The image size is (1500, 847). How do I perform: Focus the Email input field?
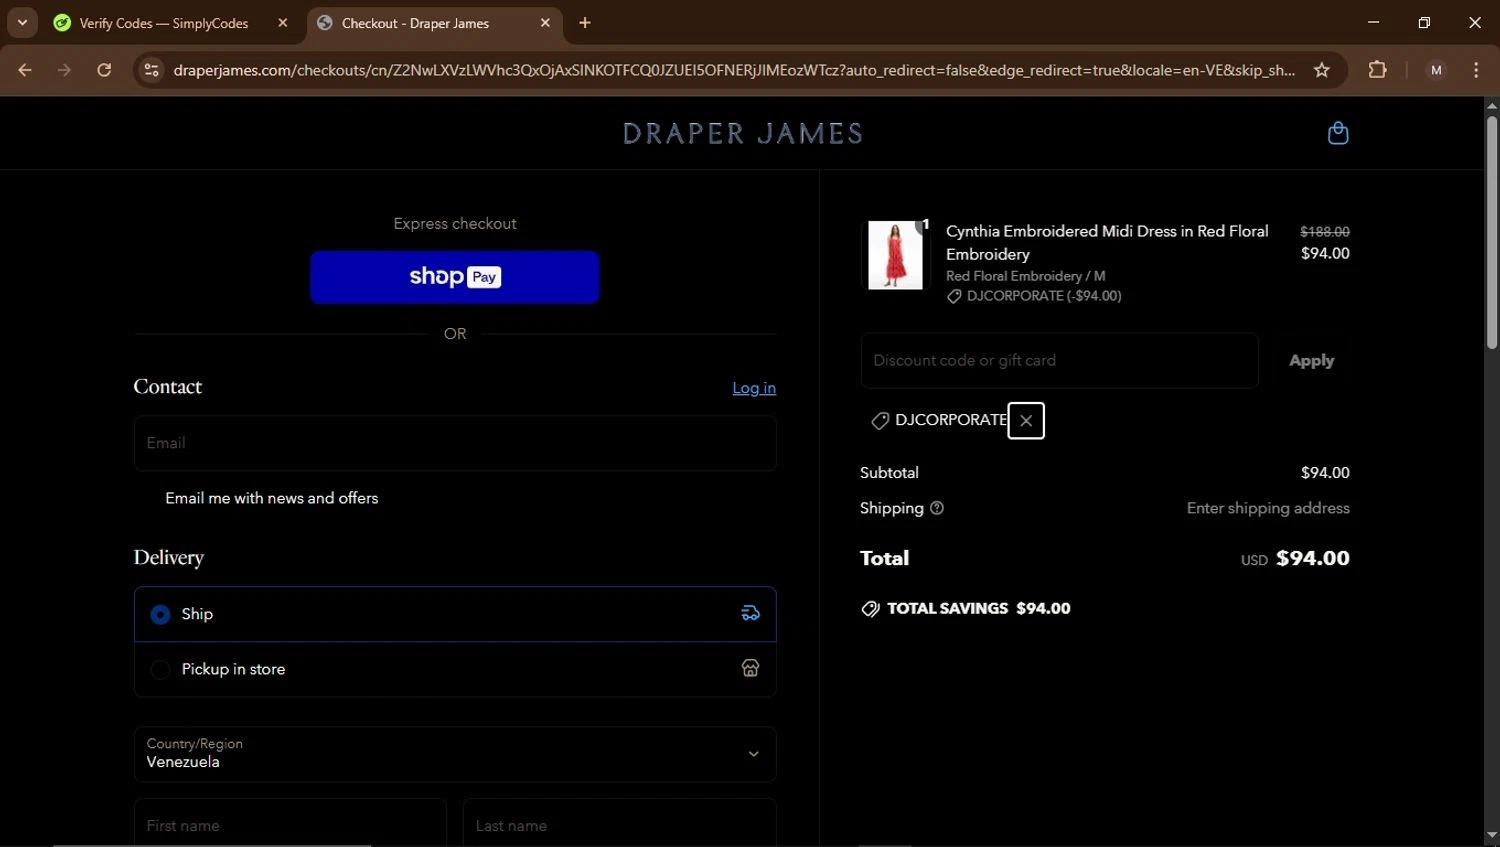pyautogui.click(x=455, y=443)
